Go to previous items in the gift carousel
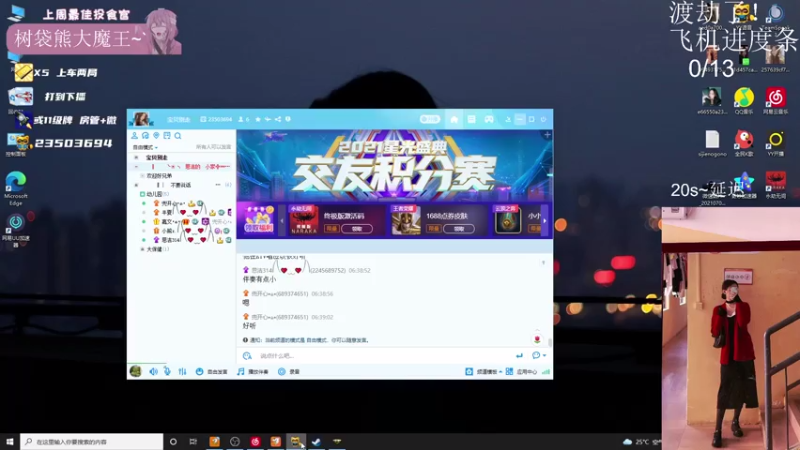Viewport: 800px width, 450px height. 282,220
